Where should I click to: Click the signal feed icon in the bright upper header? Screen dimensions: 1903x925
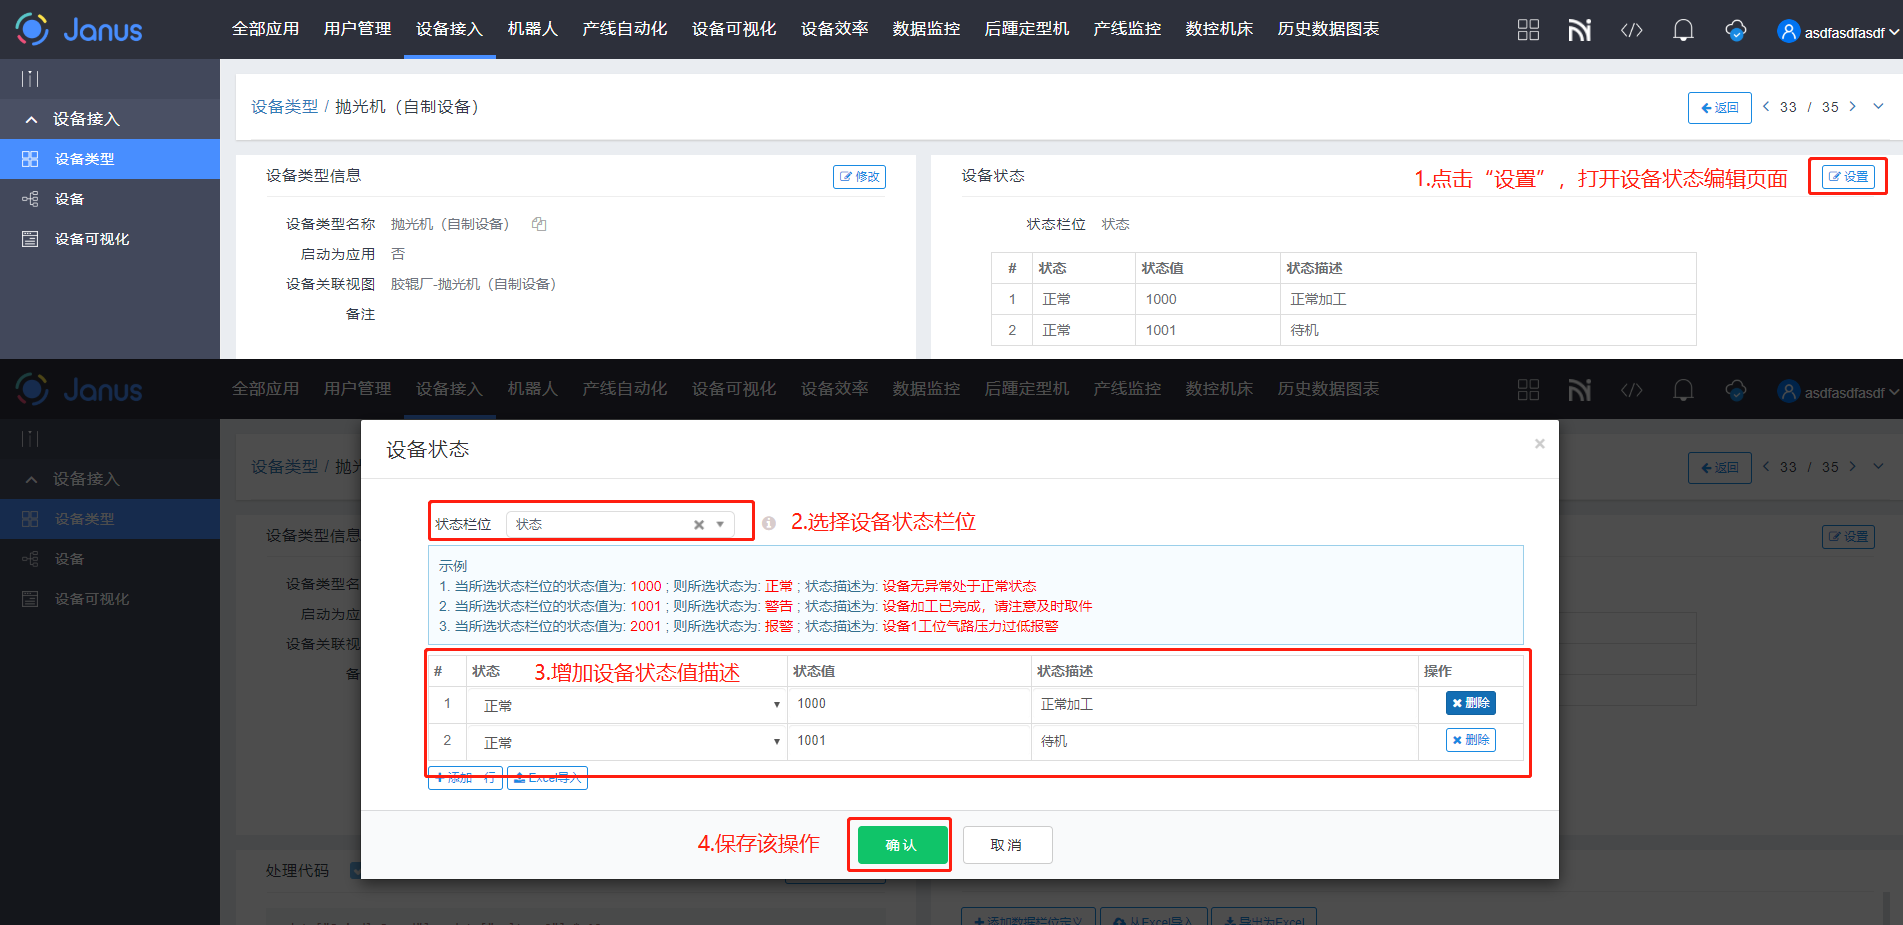click(1579, 30)
